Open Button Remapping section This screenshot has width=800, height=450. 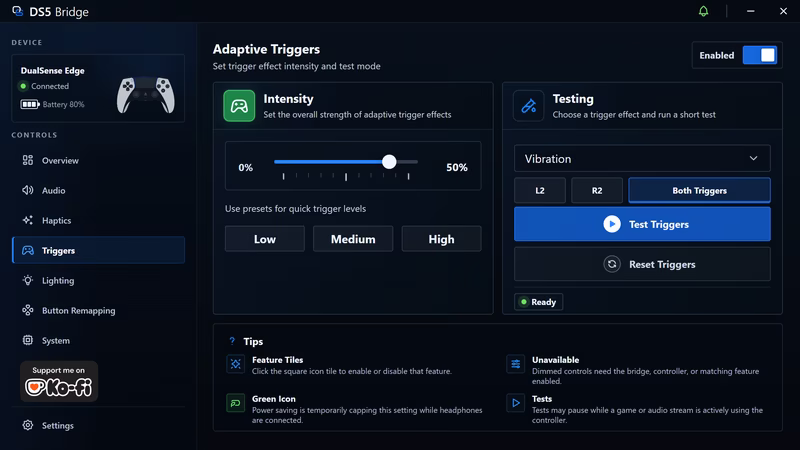pyautogui.click(x=98, y=310)
